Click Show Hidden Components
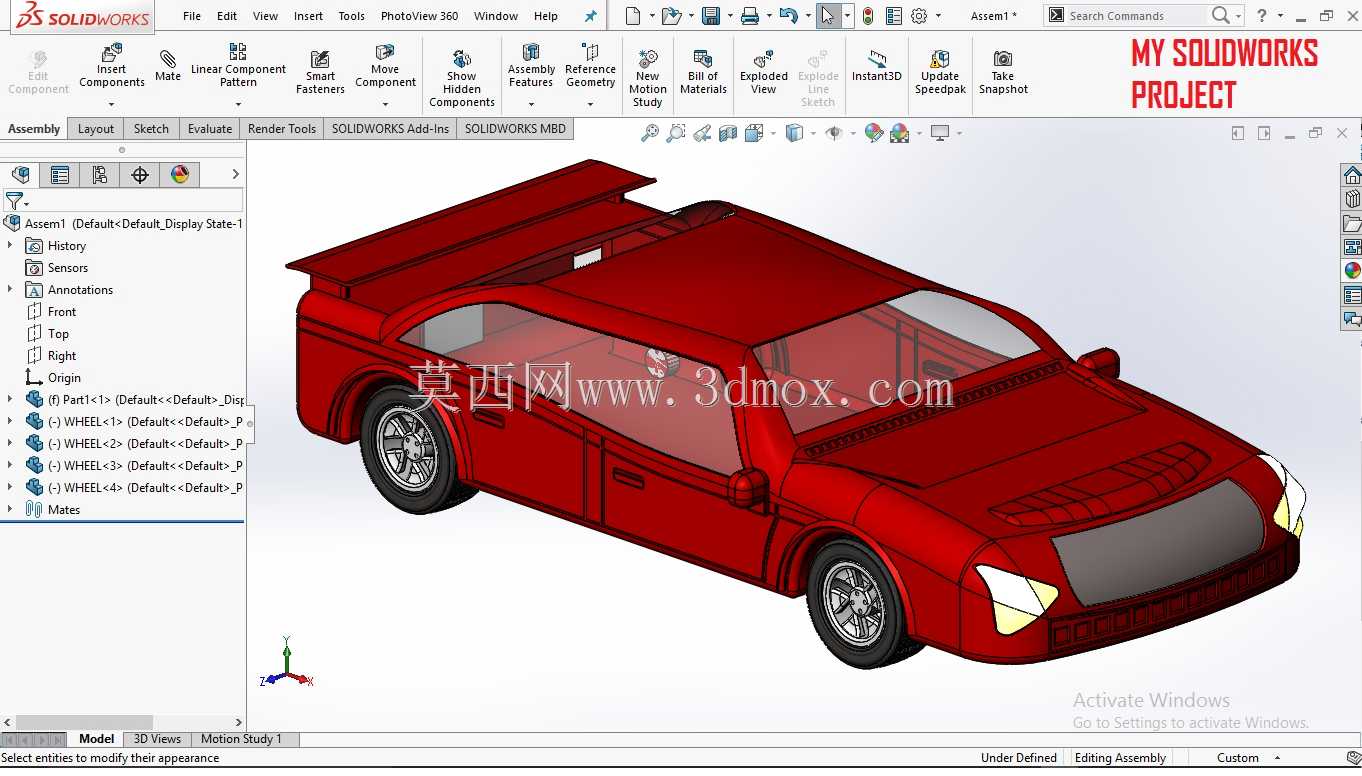The height and width of the screenshot is (776, 1362). point(462,78)
